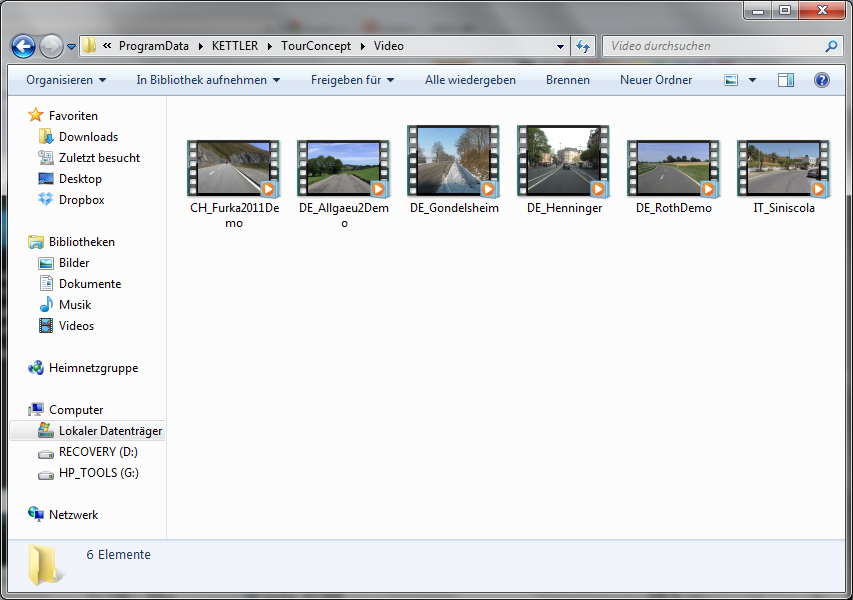Open the 'Freigeben für' menu

pyautogui.click(x=353, y=80)
